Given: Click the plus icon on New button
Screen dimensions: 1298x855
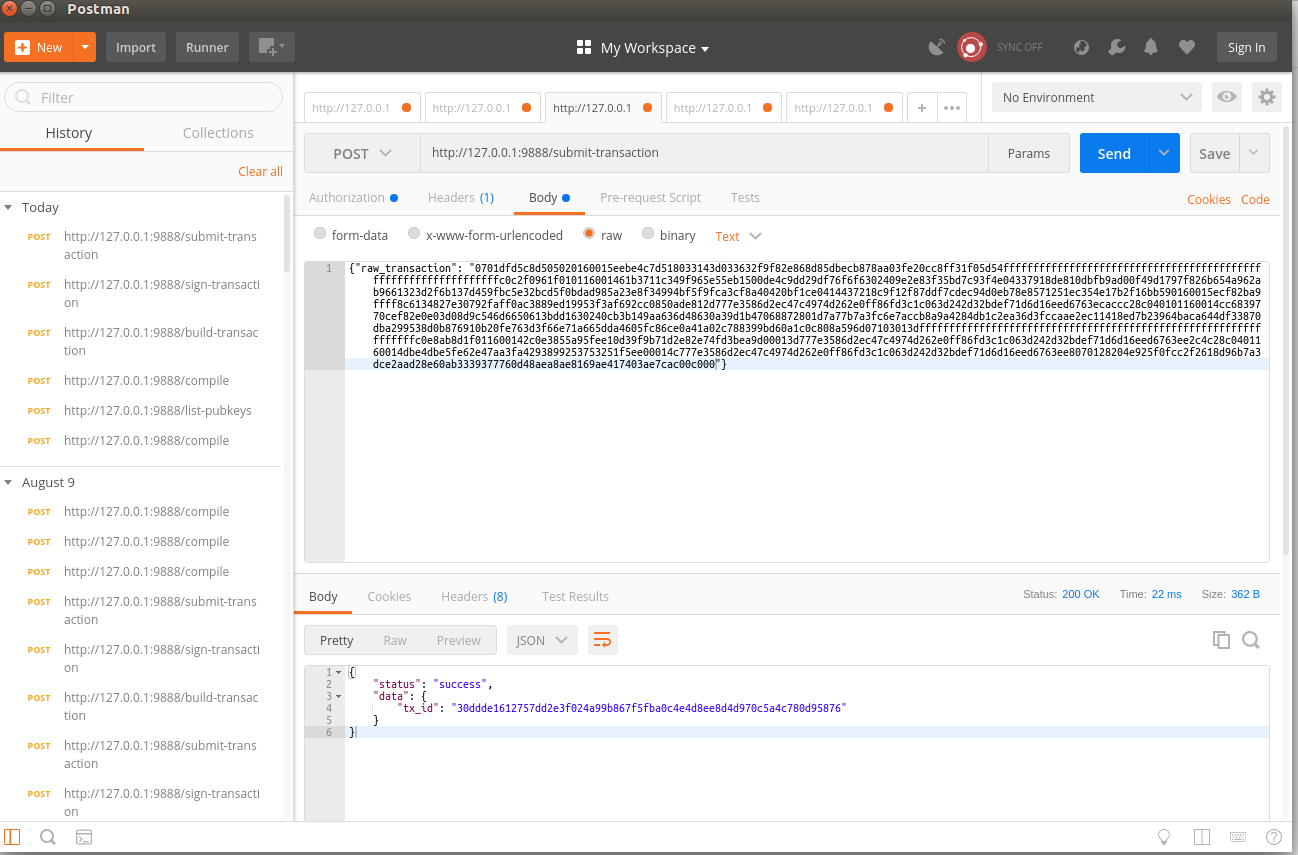Looking at the screenshot, I should [22, 47].
